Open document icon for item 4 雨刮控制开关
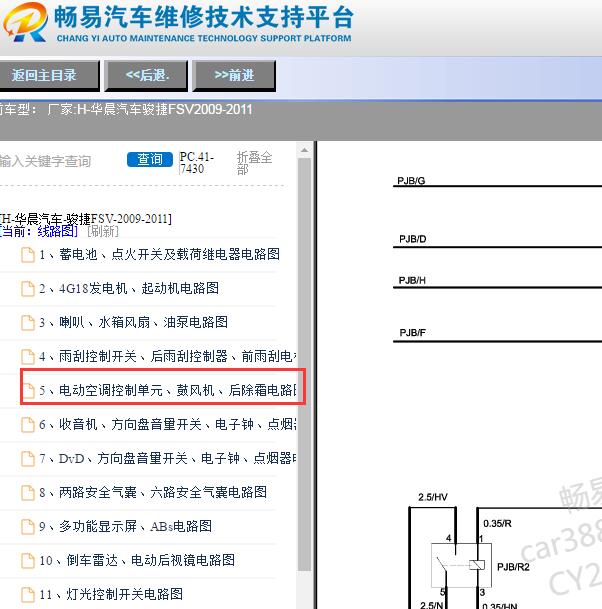The width and height of the screenshot is (602, 609). [x=28, y=357]
